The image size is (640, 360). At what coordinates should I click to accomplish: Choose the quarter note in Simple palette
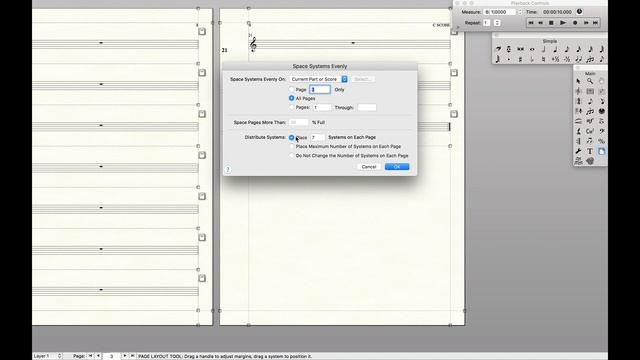[x=555, y=49]
